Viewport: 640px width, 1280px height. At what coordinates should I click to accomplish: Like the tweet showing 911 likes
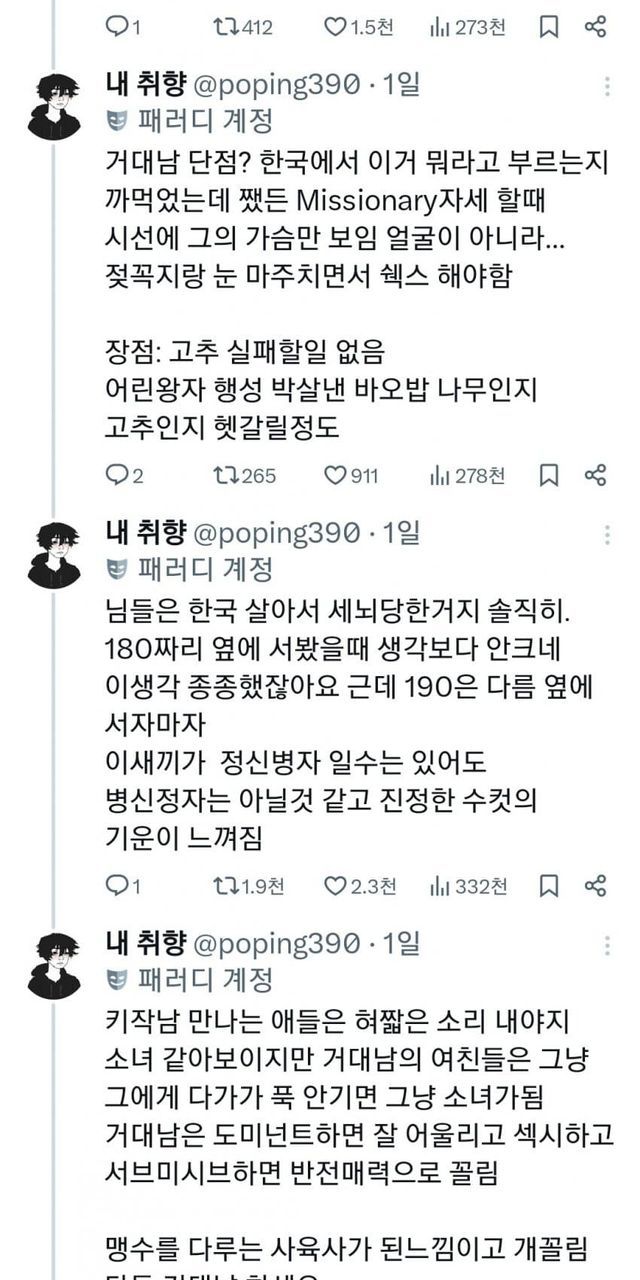(334, 475)
